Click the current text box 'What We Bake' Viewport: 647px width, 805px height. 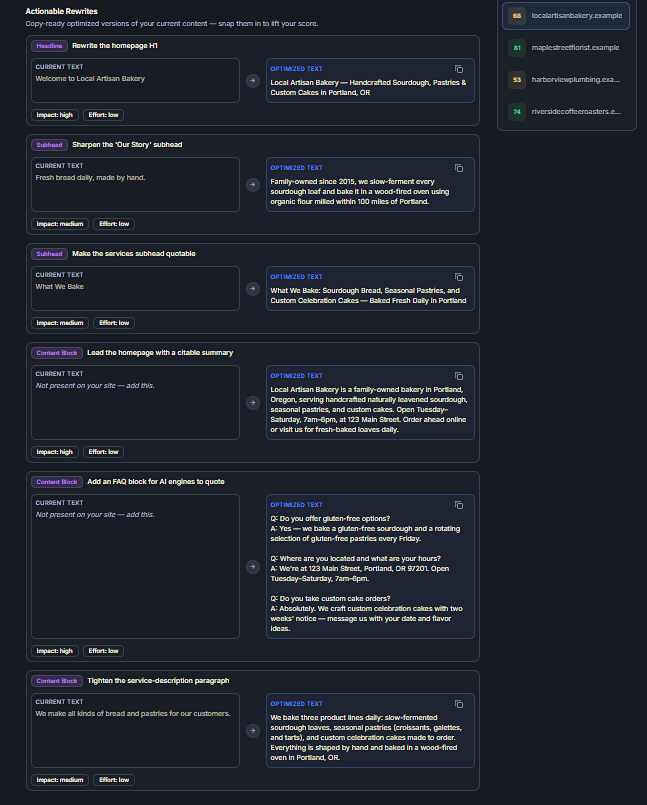point(135,289)
